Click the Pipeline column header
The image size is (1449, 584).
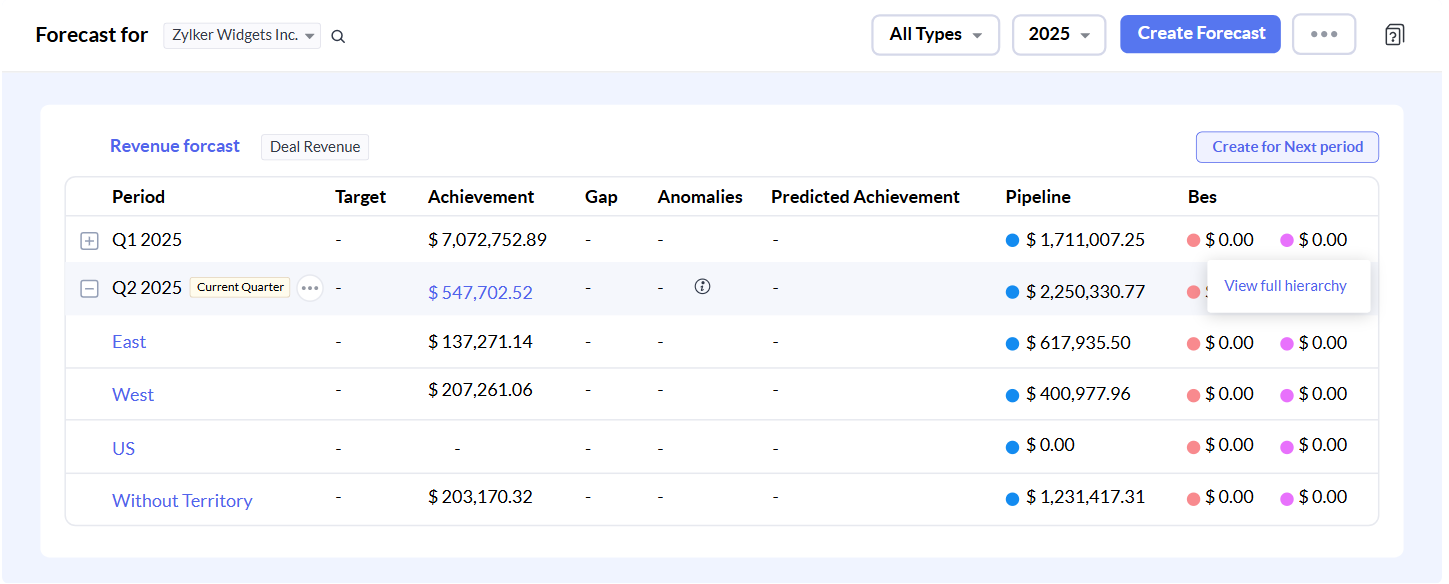[1038, 197]
